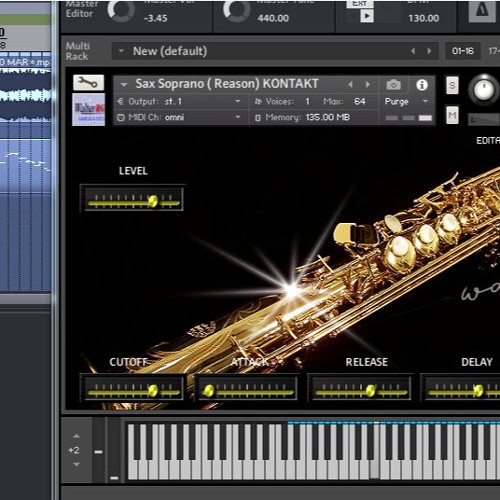Click the Multi Rack label
500x500 pixels.
pos(77,51)
